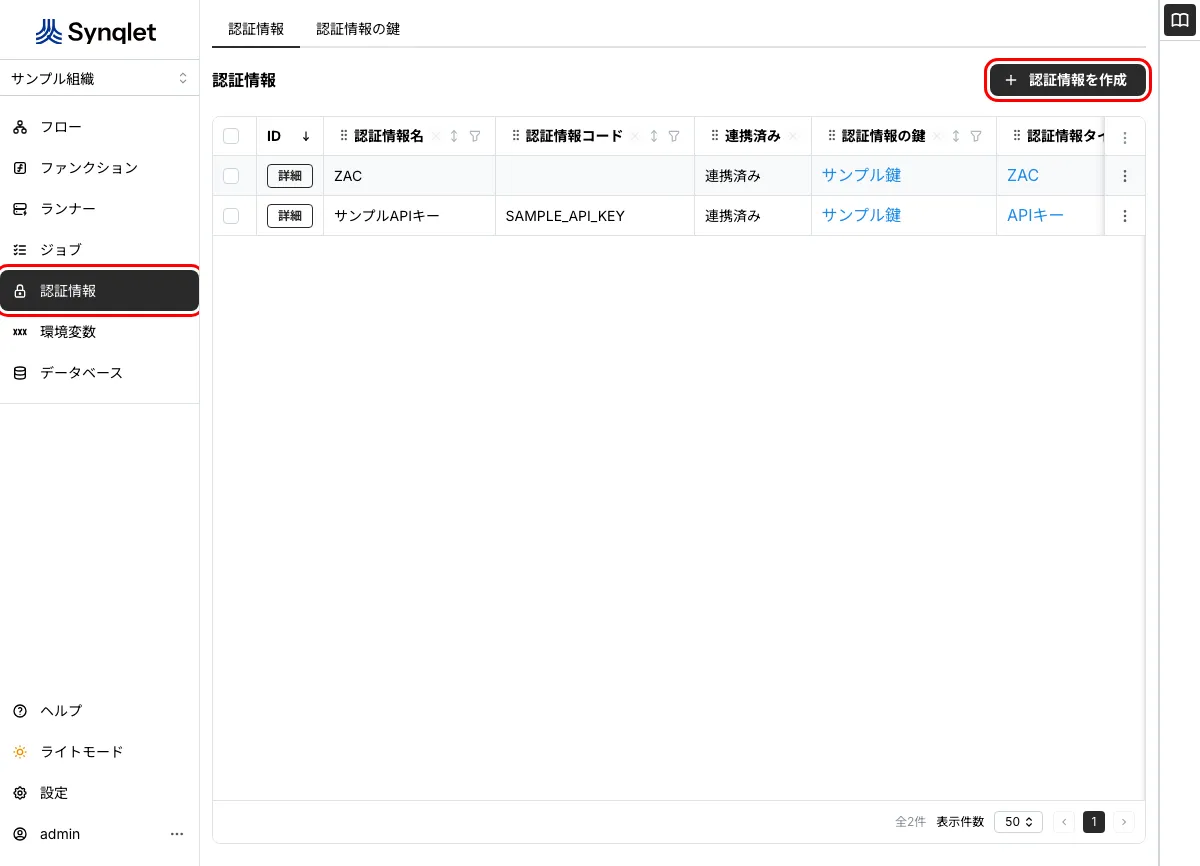Click 詳細 button for サンプルAPIキー row

tap(290, 216)
